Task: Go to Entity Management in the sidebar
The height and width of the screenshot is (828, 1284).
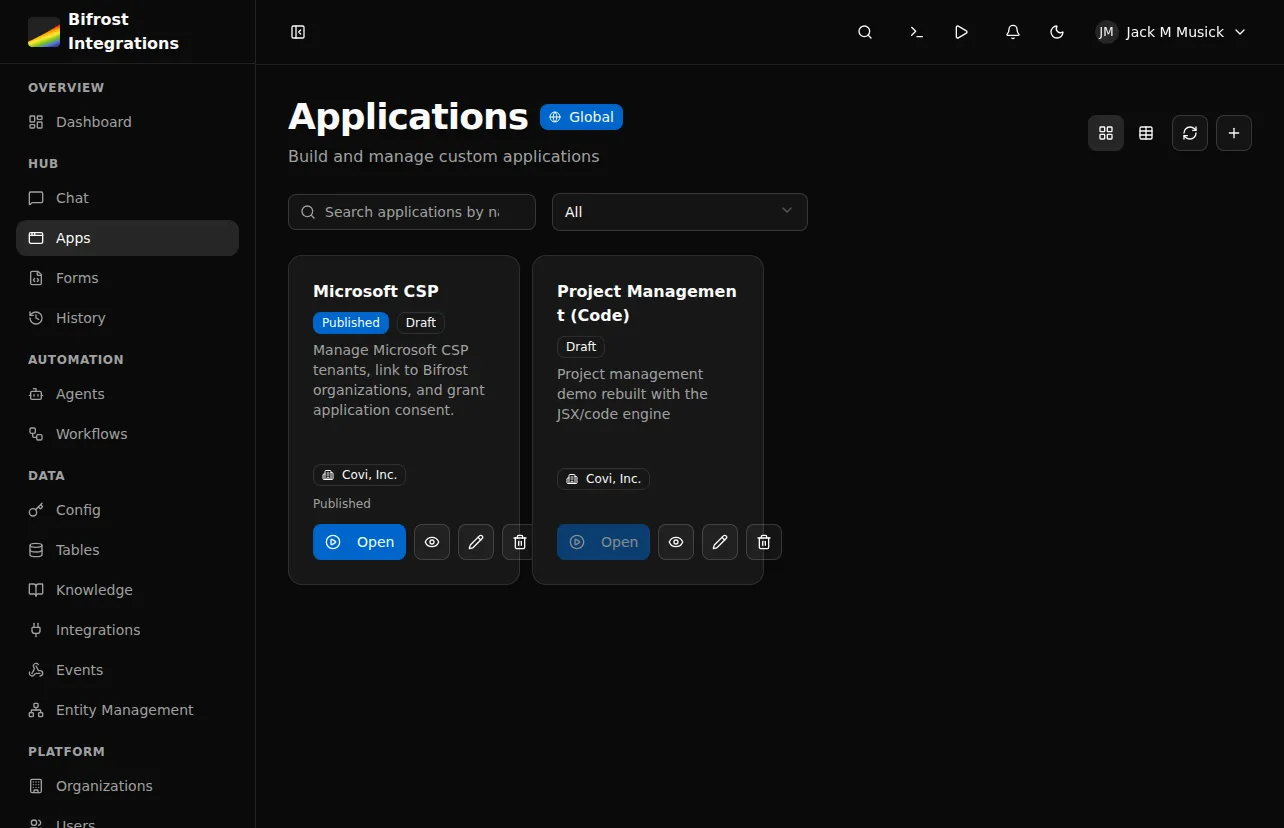Action: [x=123, y=709]
